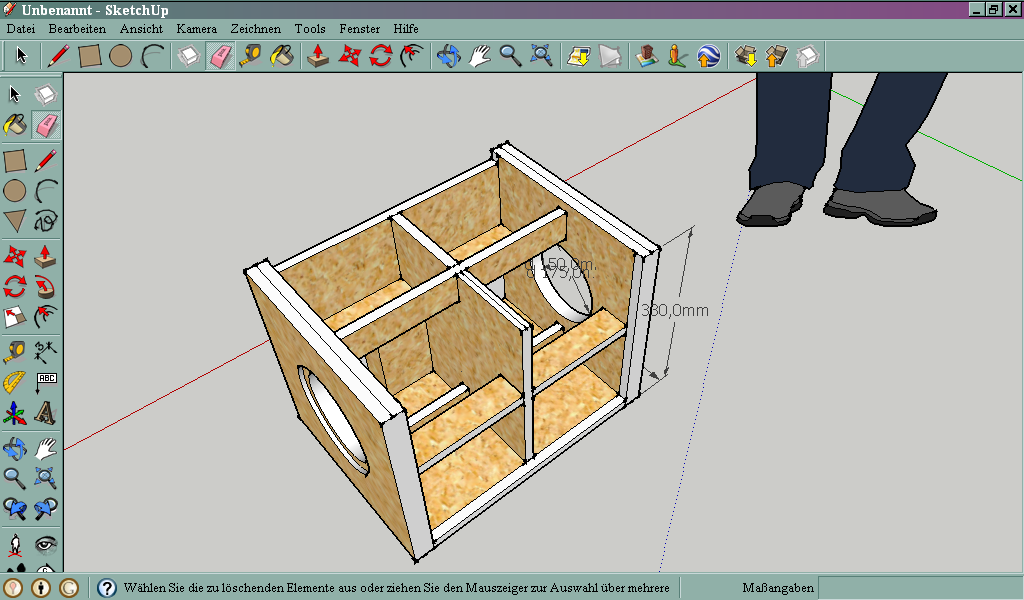1024x600 pixels.
Task: Toggle the pink Eraser tool in top toolbar
Action: point(220,56)
